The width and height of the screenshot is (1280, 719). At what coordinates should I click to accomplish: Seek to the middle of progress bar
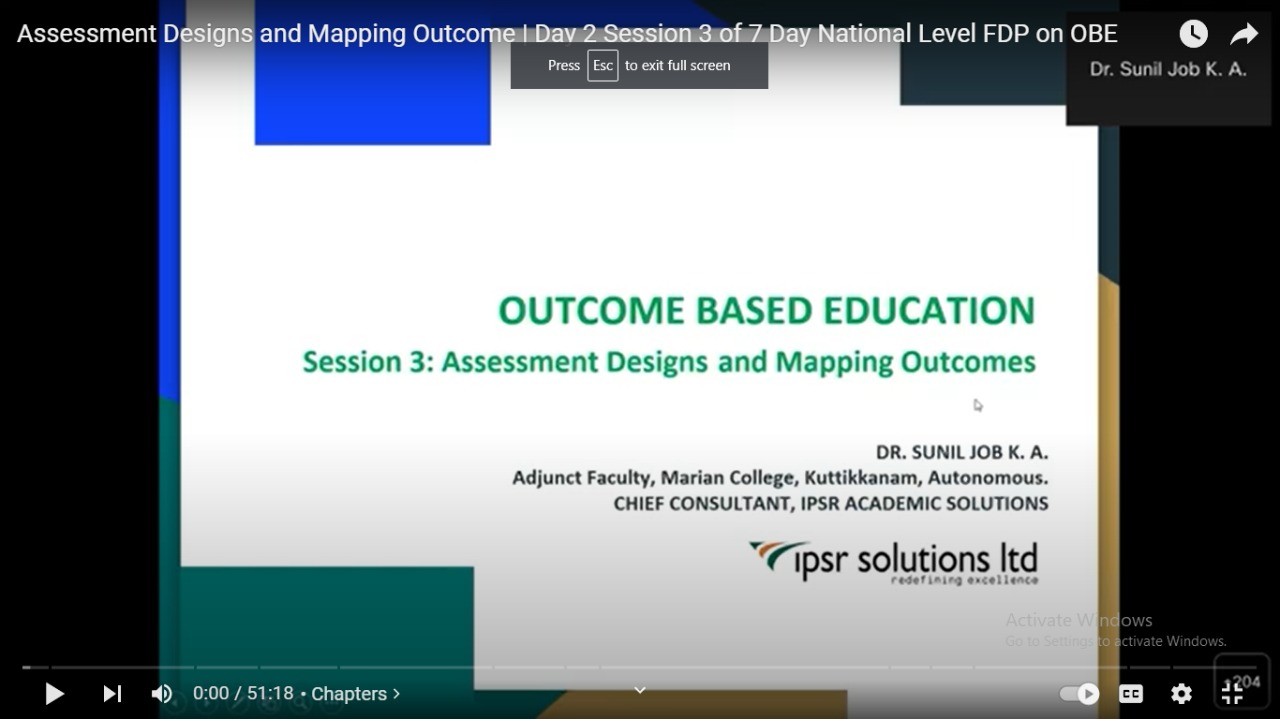640,667
